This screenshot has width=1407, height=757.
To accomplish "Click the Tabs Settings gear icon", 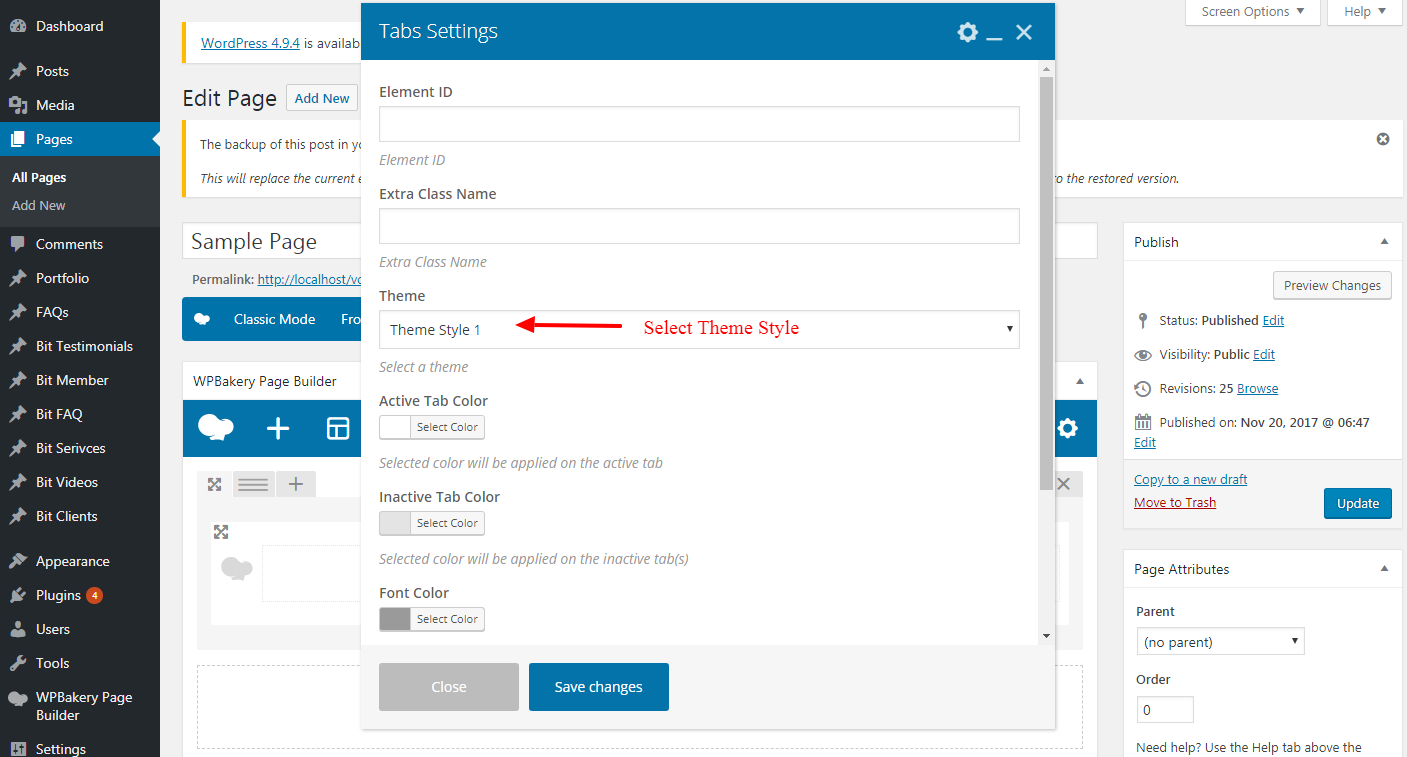I will coord(967,32).
